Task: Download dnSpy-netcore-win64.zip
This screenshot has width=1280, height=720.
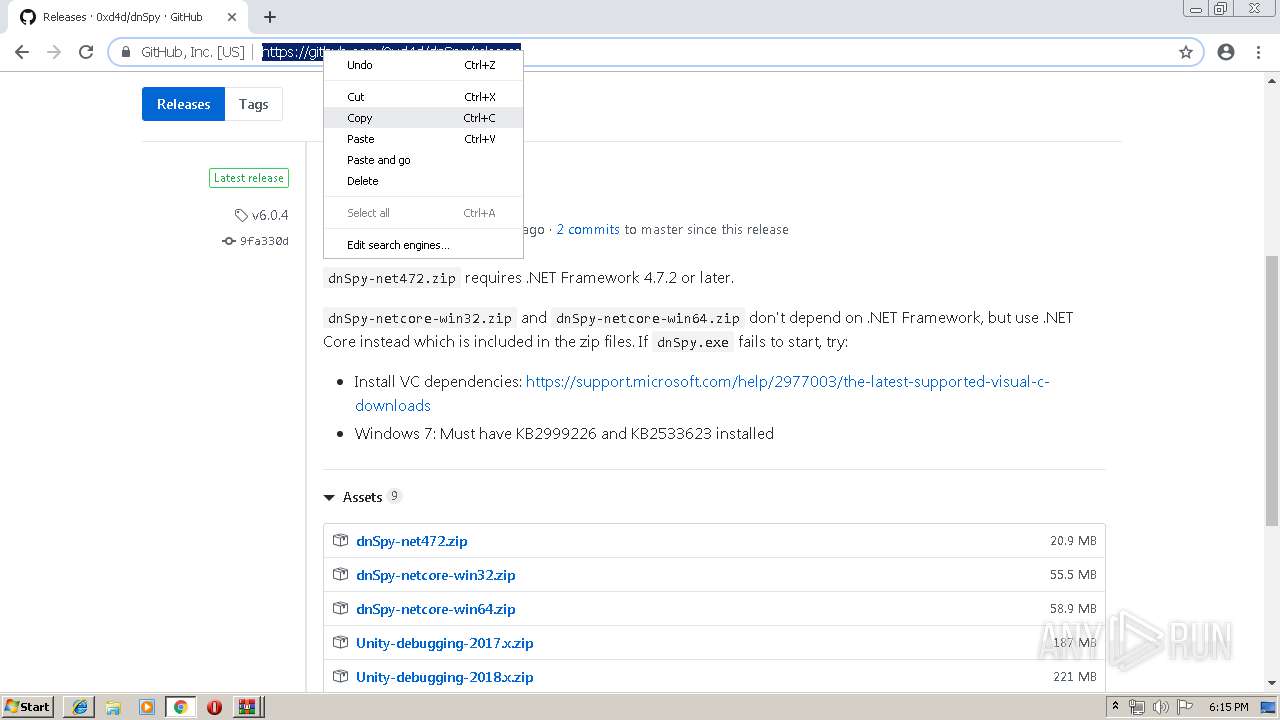Action: [x=436, y=609]
